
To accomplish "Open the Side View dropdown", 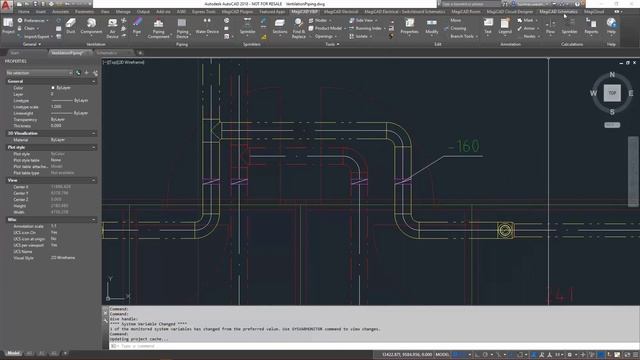I will [x=362, y=20].
